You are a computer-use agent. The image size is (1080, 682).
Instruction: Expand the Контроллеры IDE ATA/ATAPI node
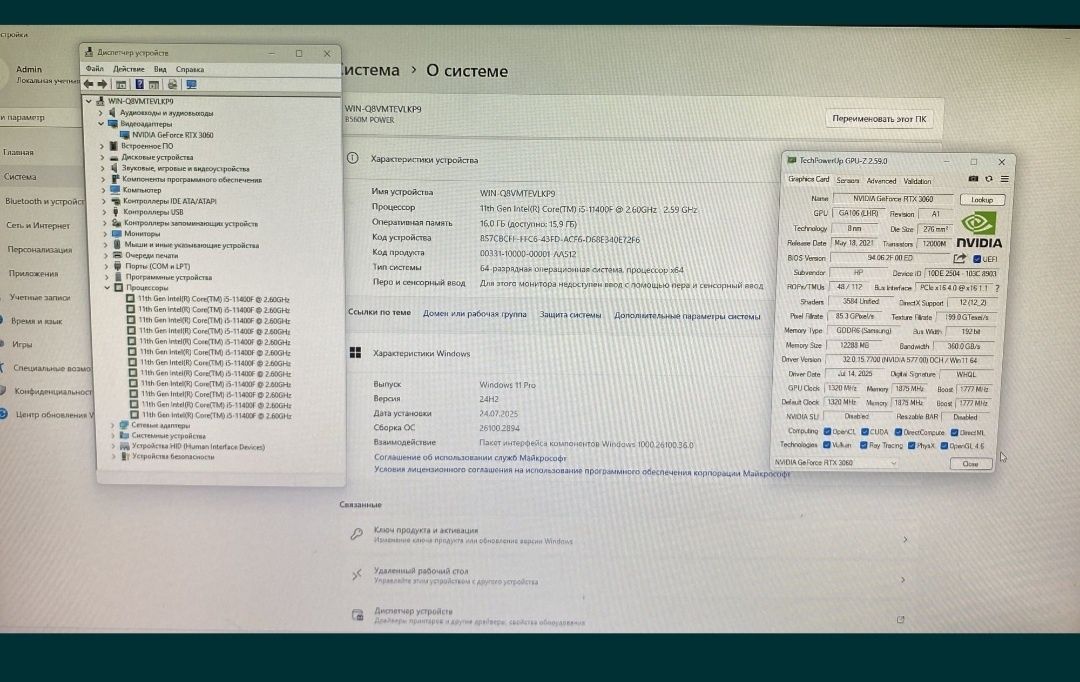point(104,201)
